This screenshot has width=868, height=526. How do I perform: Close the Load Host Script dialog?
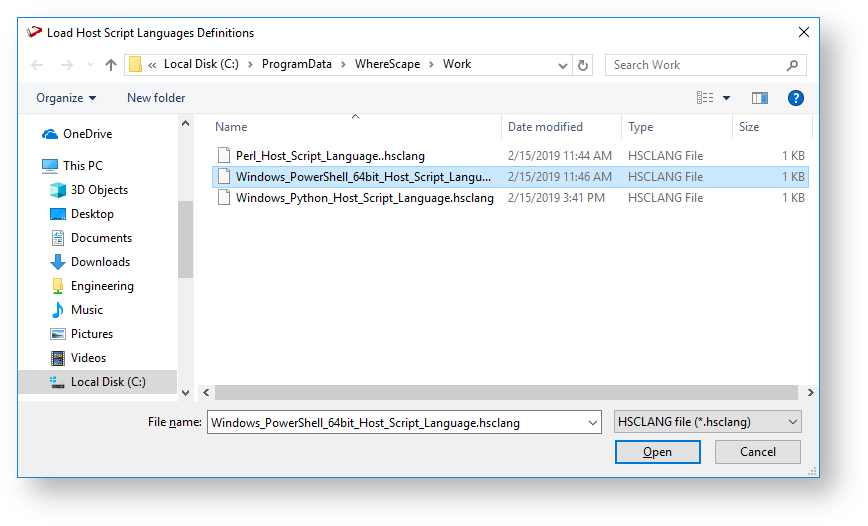pos(804,33)
